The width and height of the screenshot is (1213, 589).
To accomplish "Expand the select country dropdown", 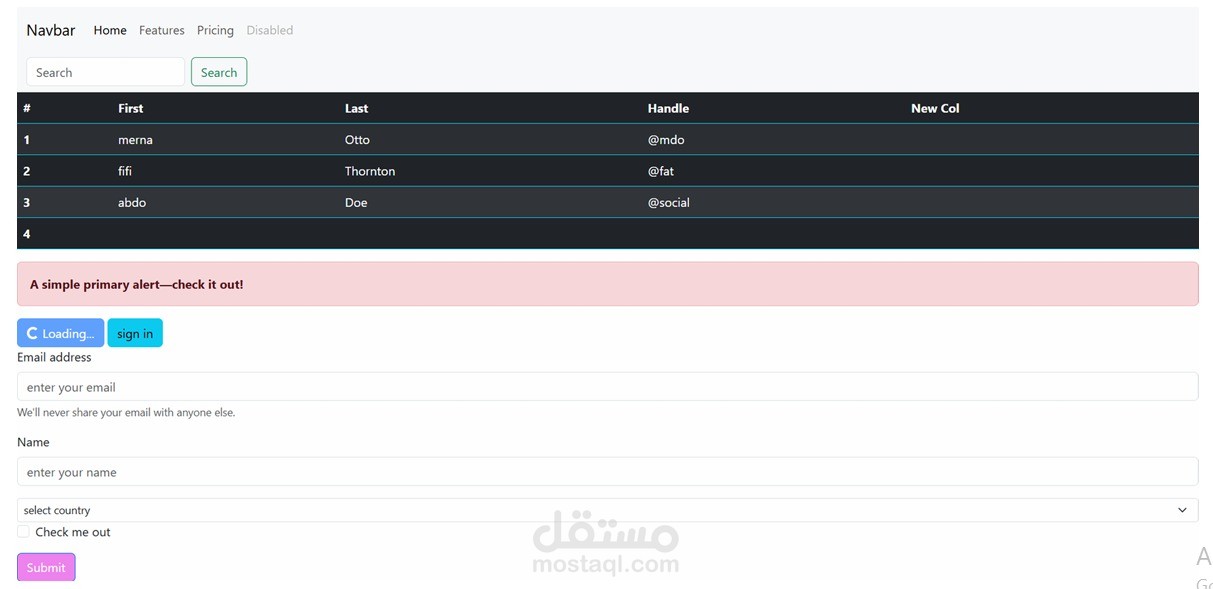I will 600,509.
